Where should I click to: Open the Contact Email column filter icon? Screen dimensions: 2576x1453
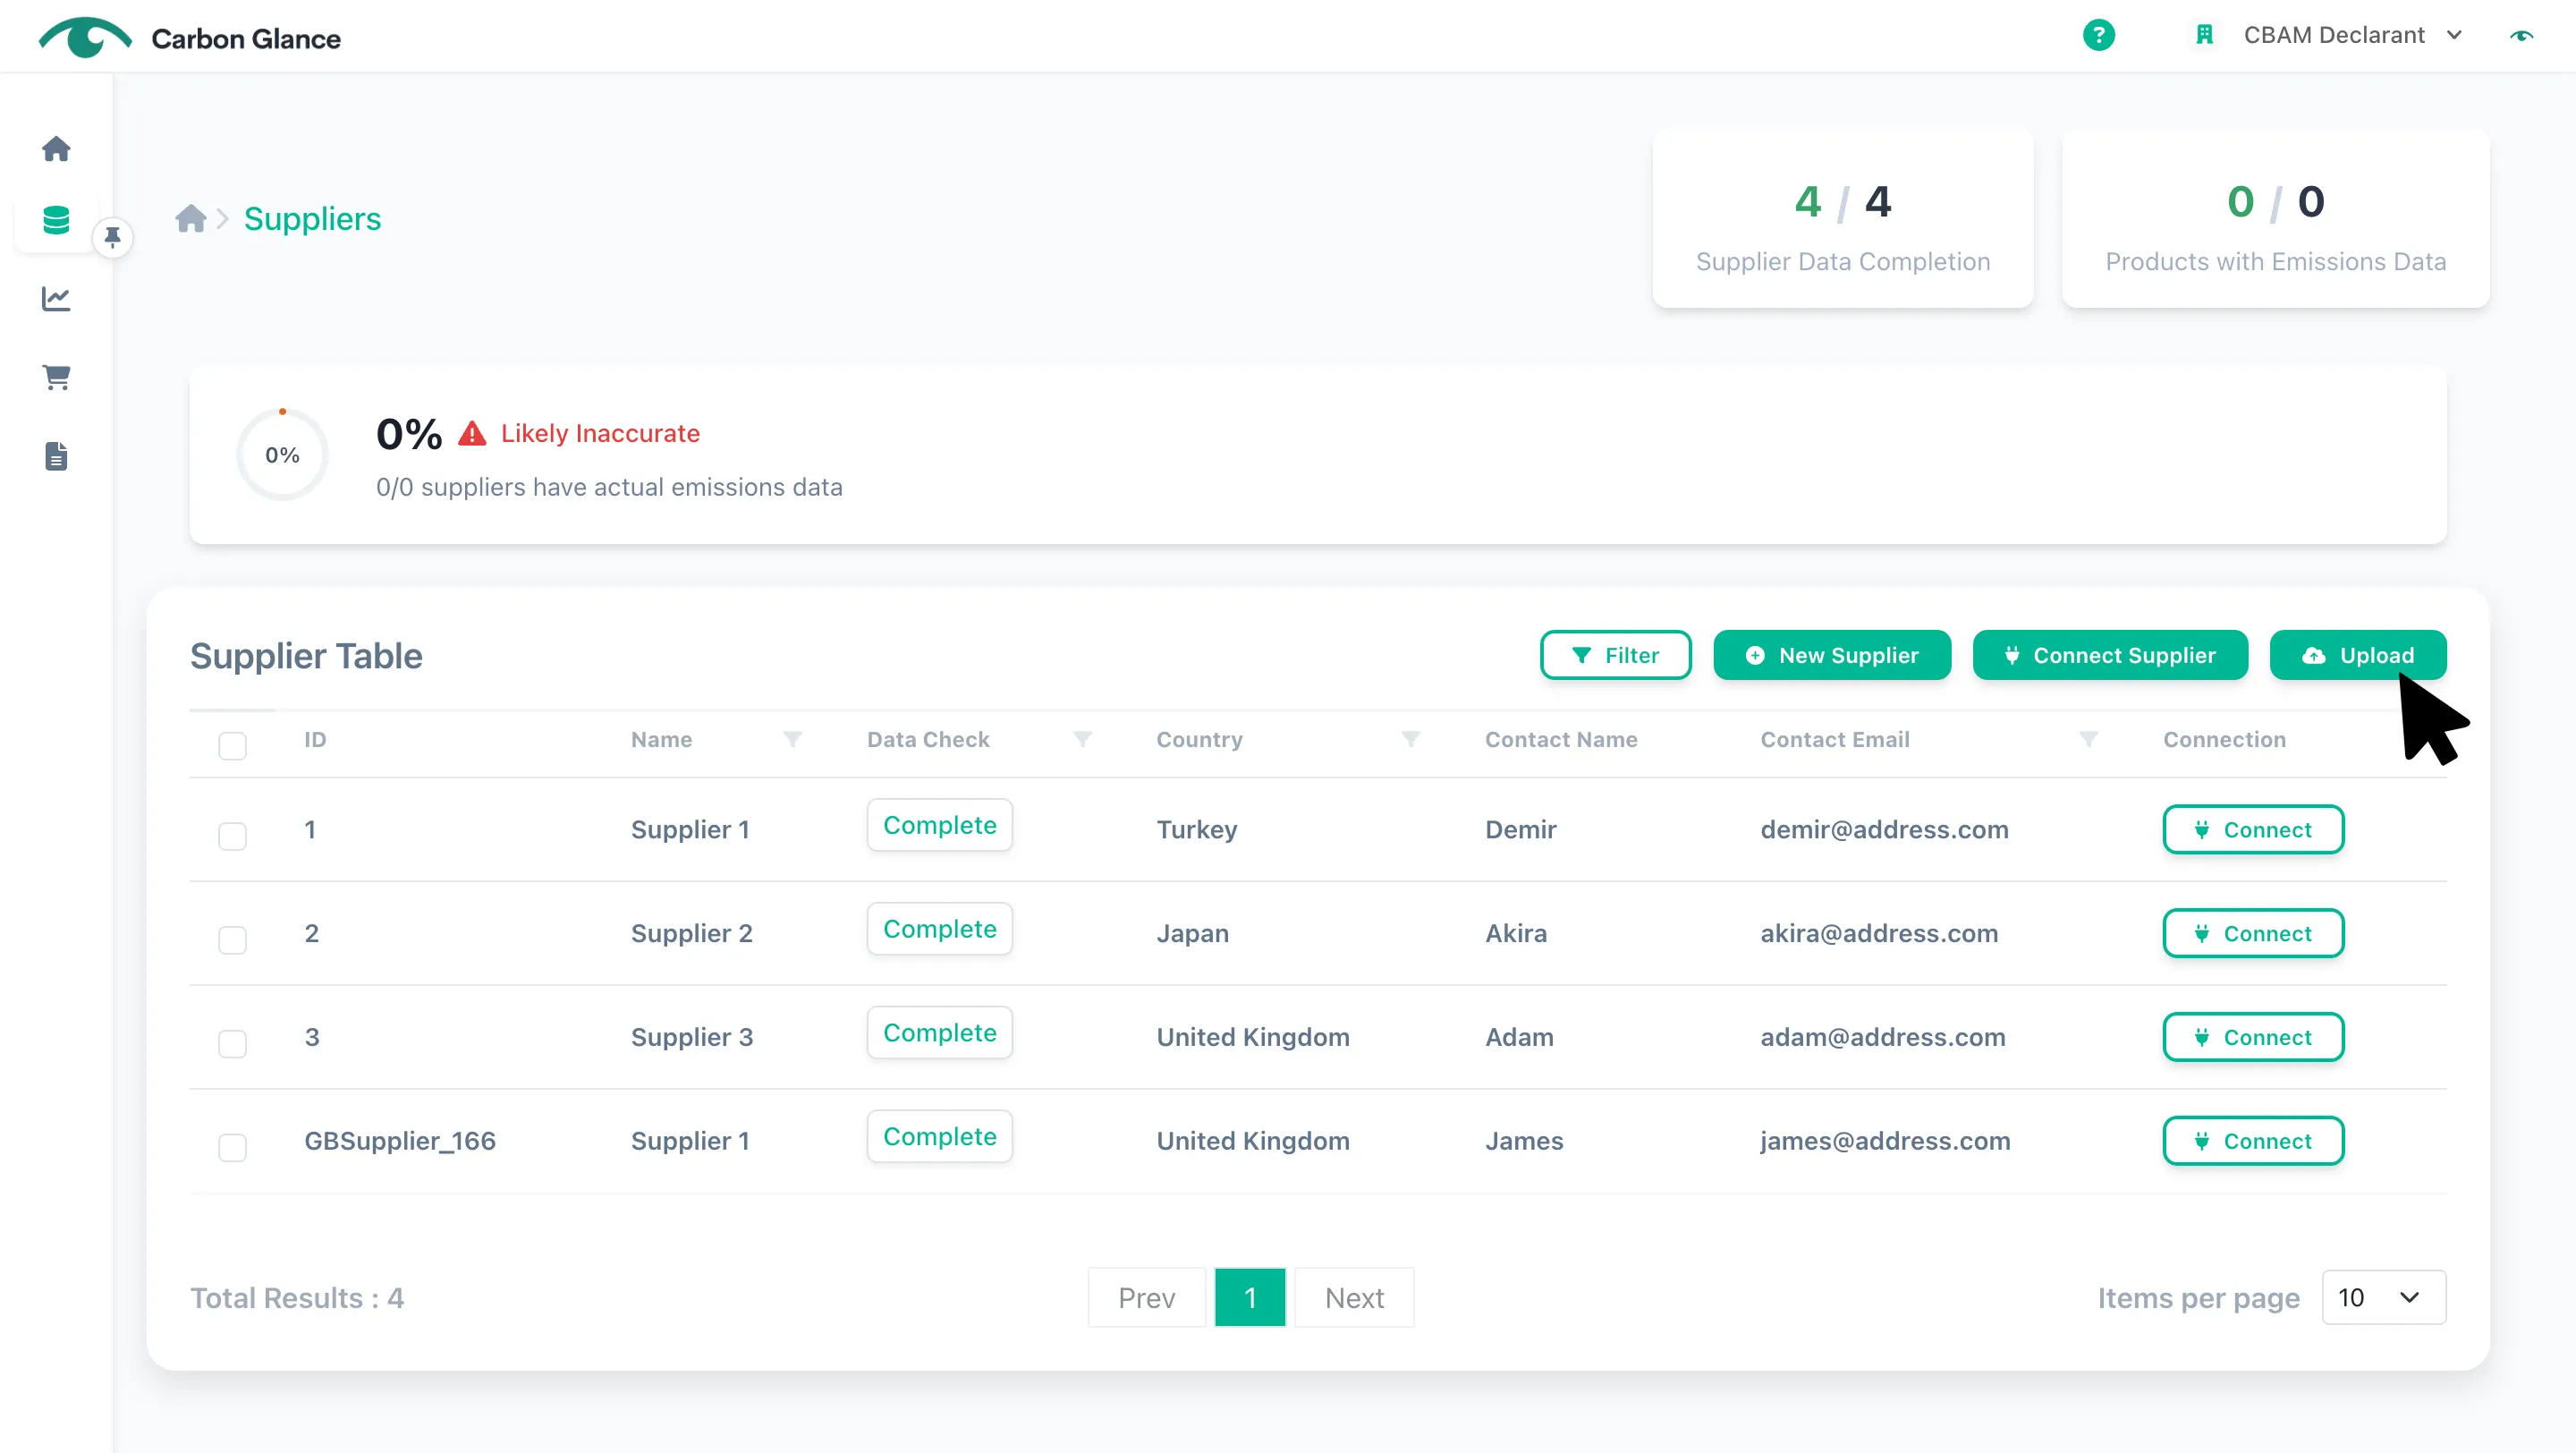(x=2088, y=739)
